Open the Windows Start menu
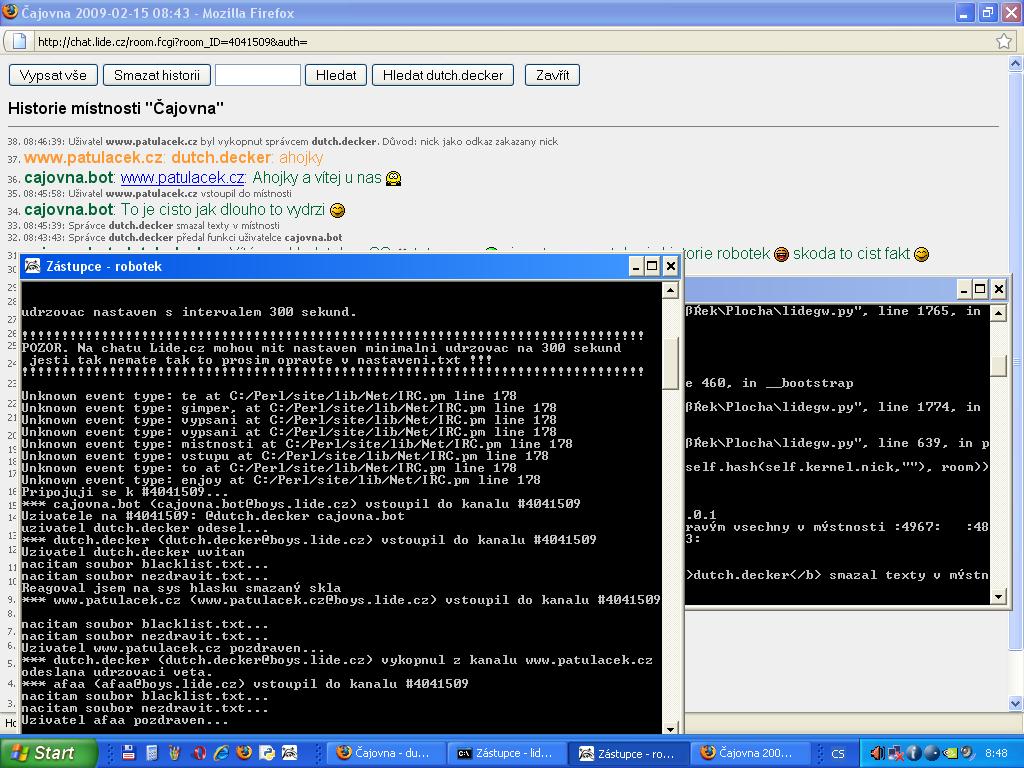Screen dimensions: 1024x768 click(49, 753)
